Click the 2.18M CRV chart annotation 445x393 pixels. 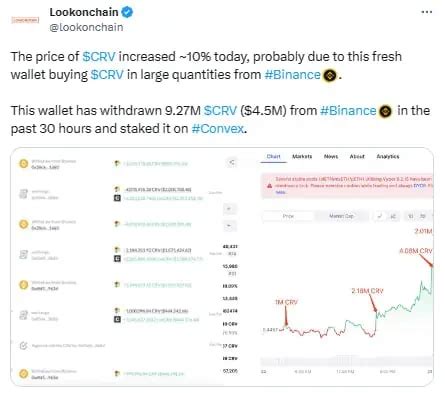(x=367, y=291)
